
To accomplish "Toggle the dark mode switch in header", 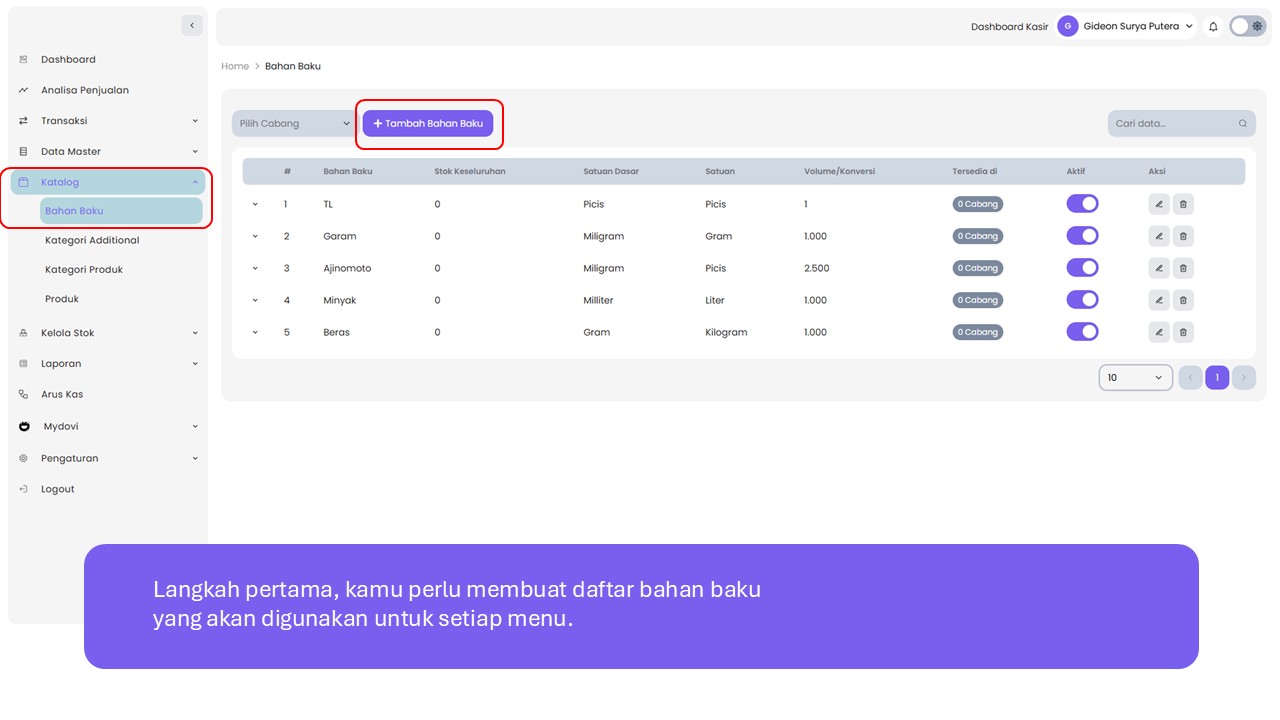I will coord(1247,27).
